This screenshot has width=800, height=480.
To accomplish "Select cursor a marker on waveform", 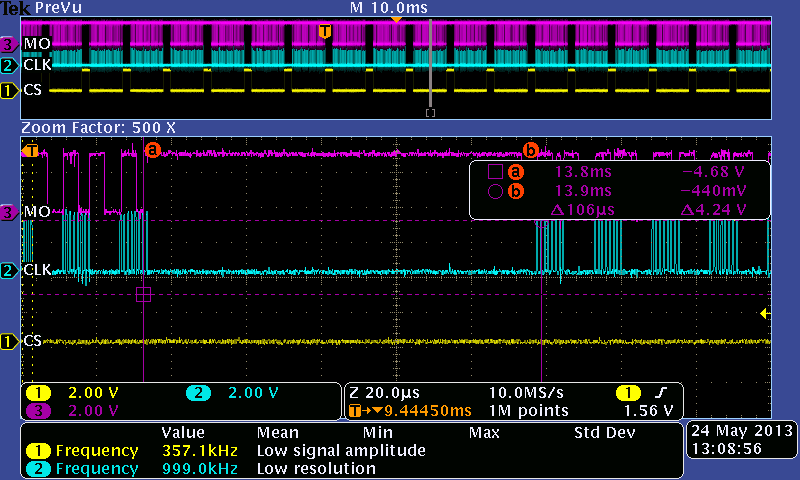I will point(153,150).
